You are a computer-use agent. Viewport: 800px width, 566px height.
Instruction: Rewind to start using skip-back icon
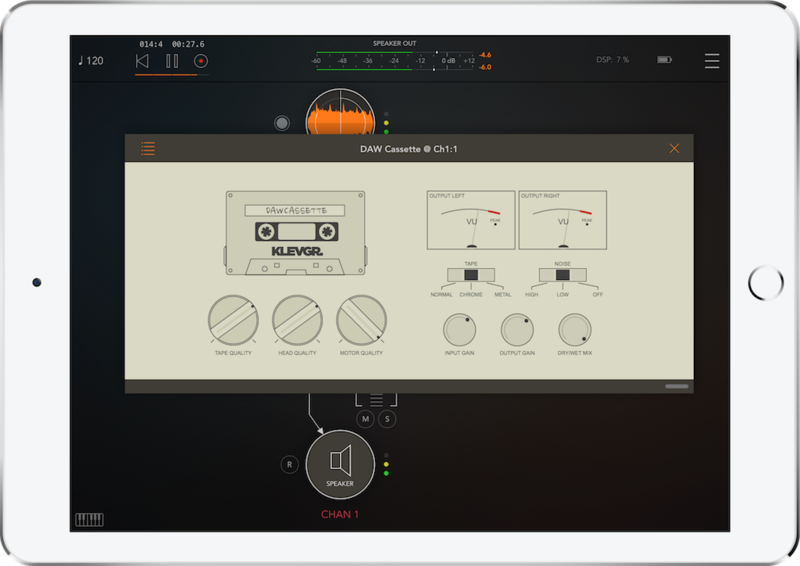tap(143, 61)
